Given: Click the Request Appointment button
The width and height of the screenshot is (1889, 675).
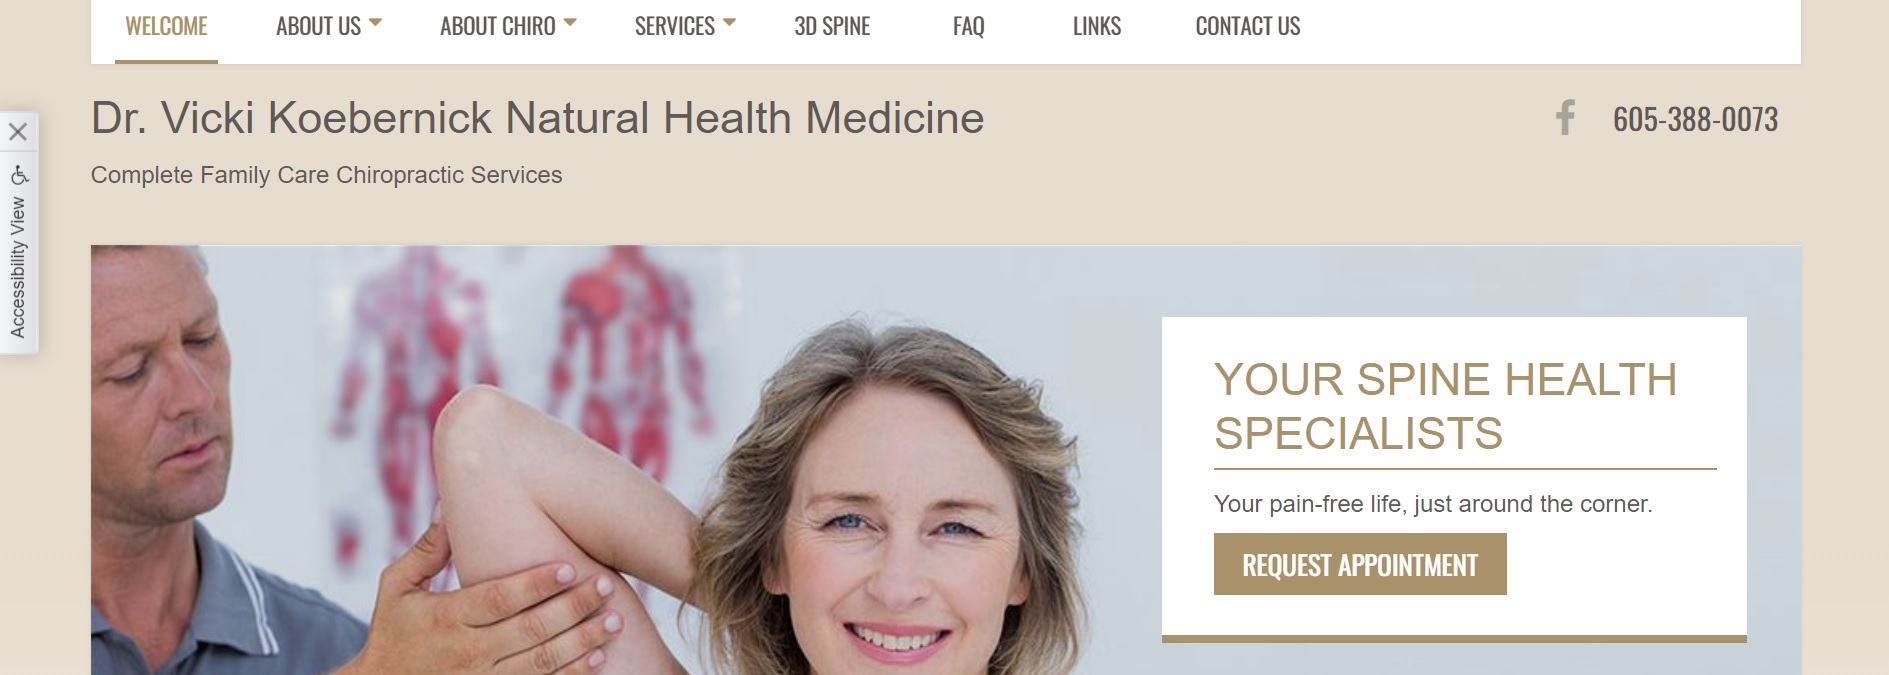Looking at the screenshot, I should [1360, 565].
